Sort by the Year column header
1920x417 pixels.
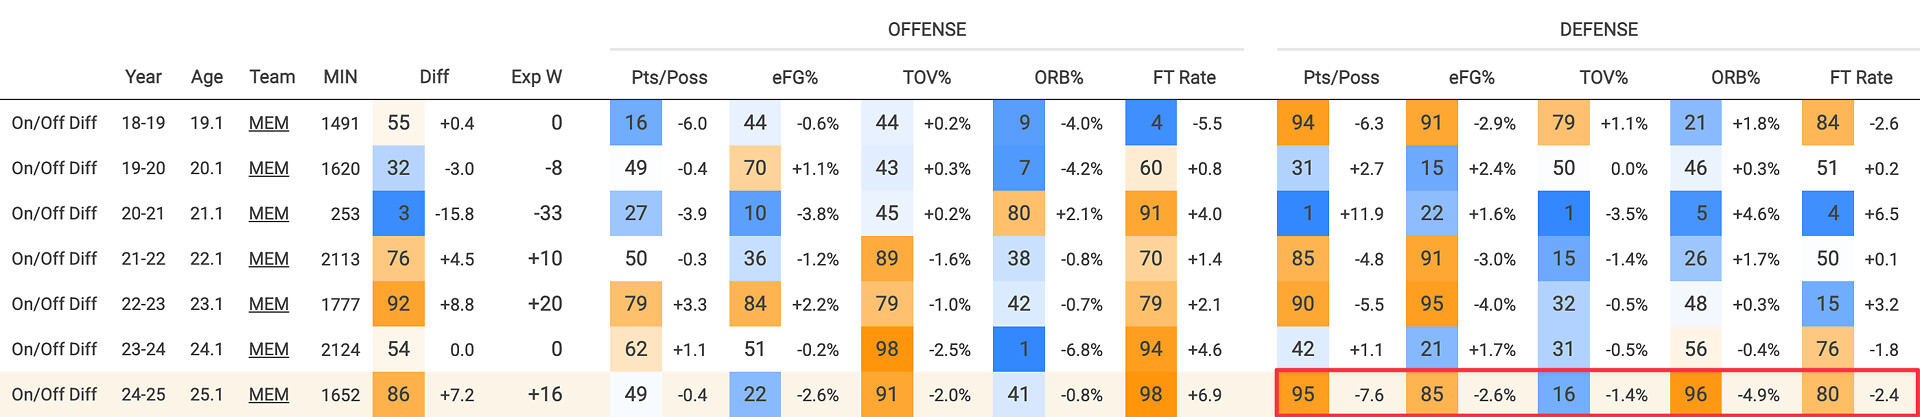[x=143, y=77]
